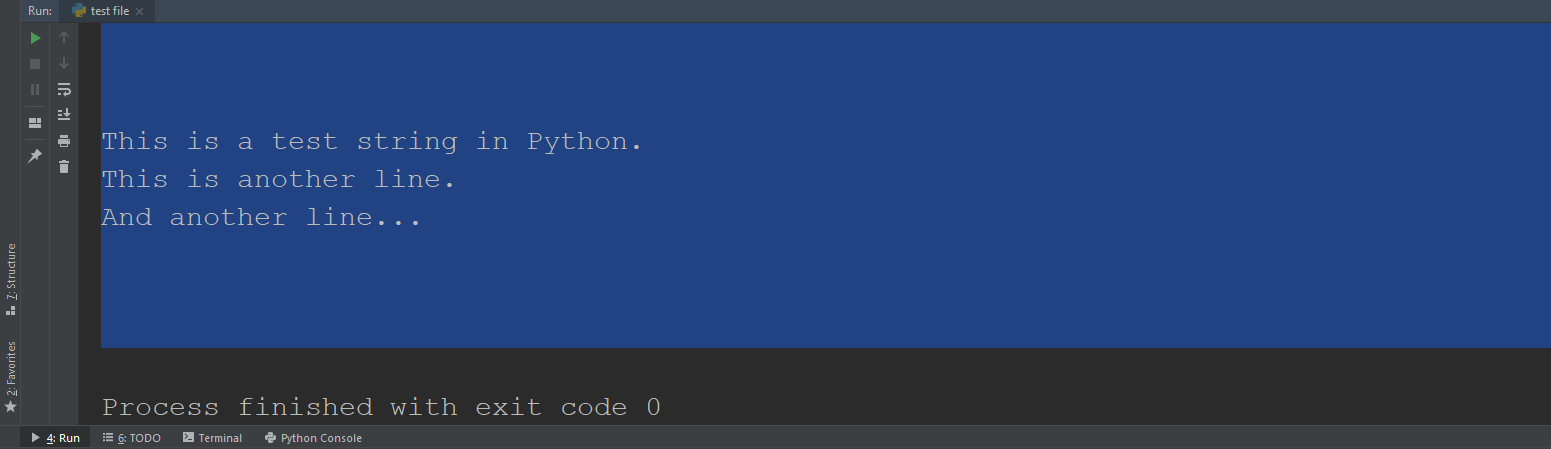
Task: Click the Pause output icon
Action: point(35,89)
